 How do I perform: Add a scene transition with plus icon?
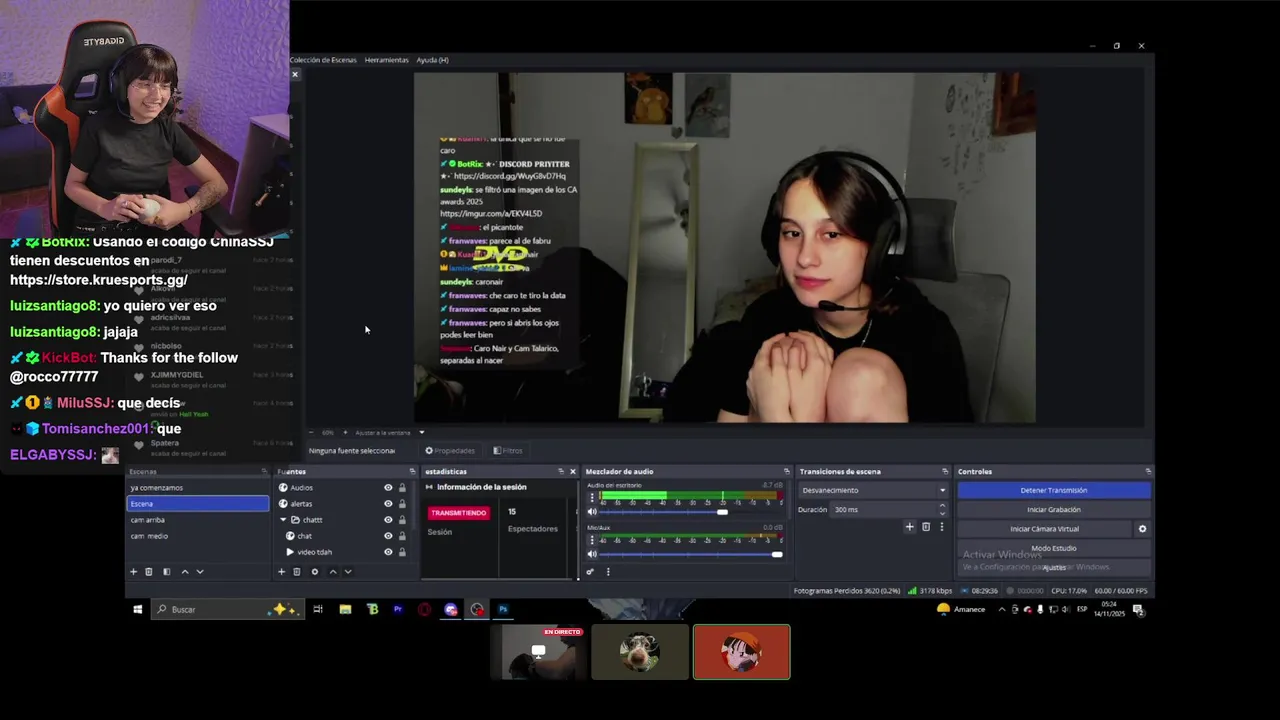pyautogui.click(x=909, y=527)
